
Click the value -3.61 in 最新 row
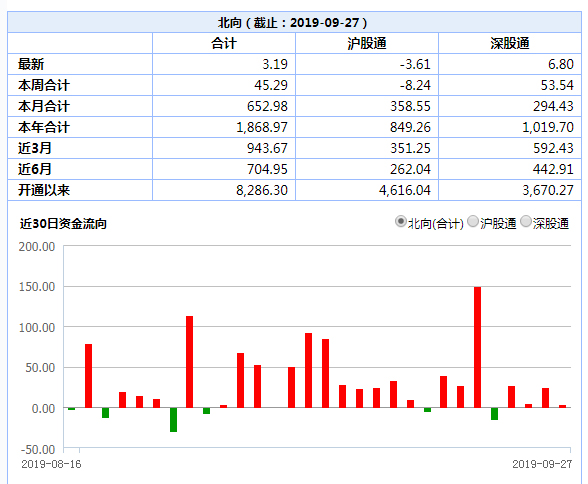pos(415,64)
